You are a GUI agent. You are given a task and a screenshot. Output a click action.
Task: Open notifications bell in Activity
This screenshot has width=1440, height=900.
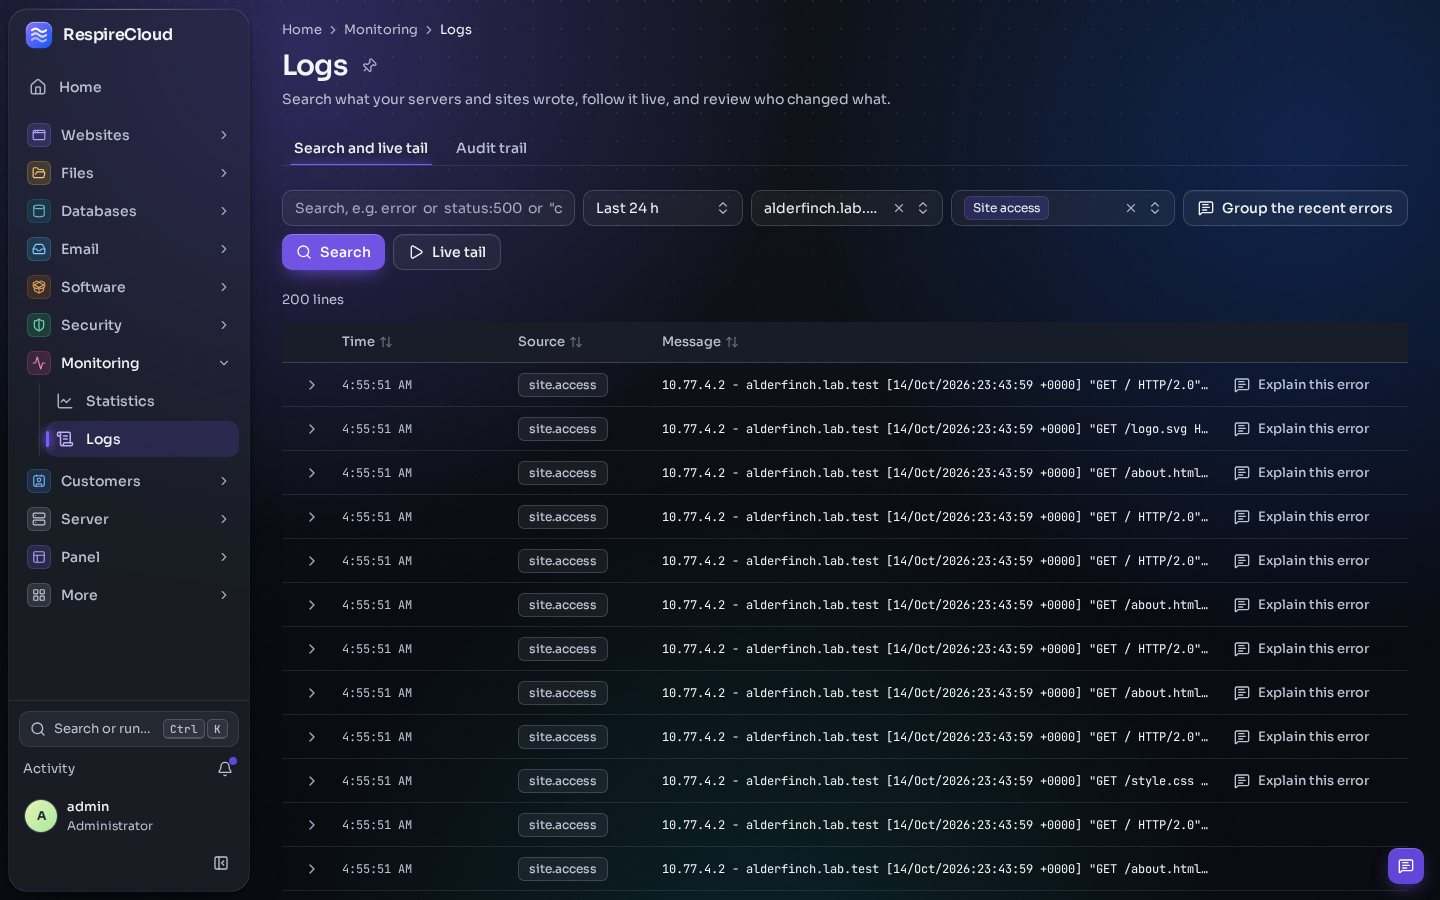point(225,768)
